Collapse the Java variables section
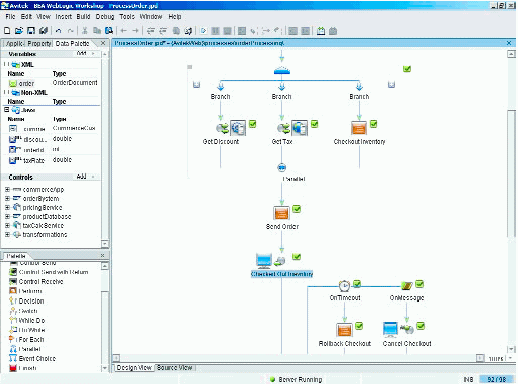 click(7, 110)
